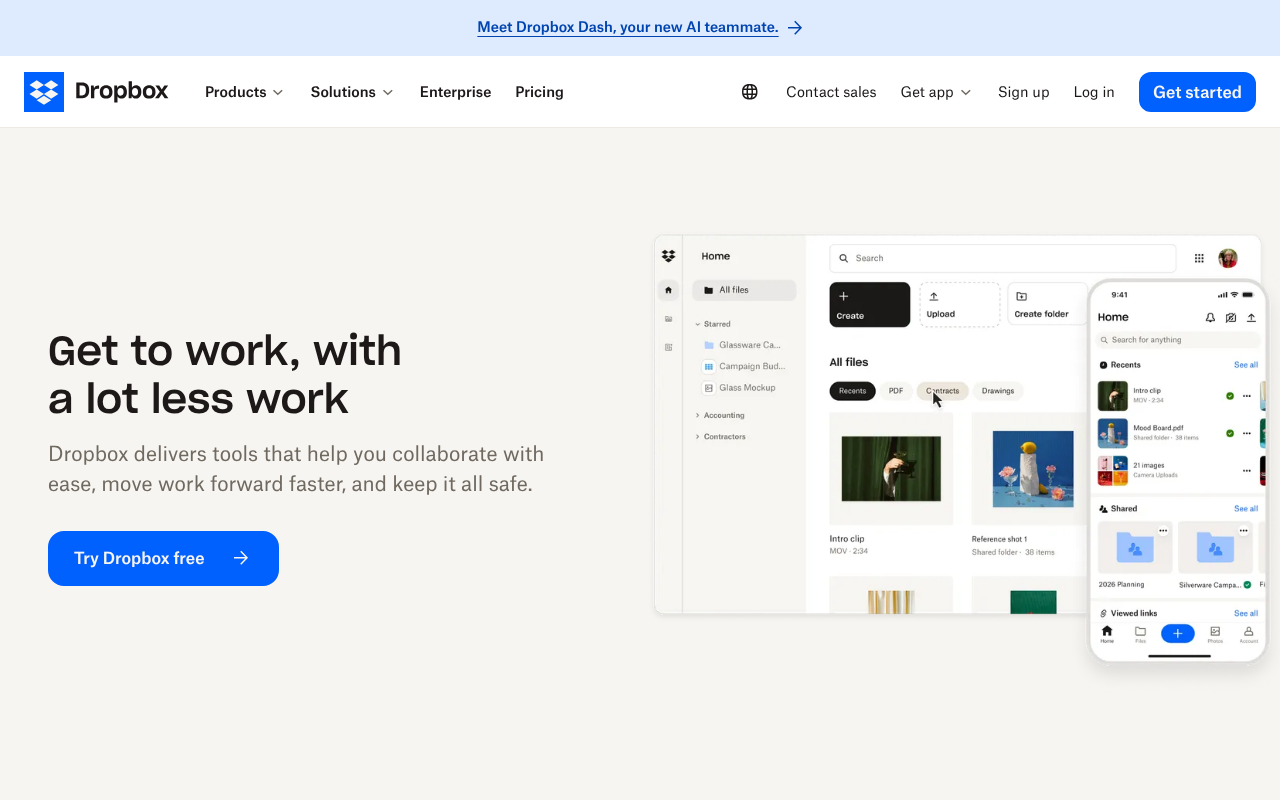Follow the arrow beside the Dropbox Dash banner
The width and height of the screenshot is (1280, 800).
795,28
